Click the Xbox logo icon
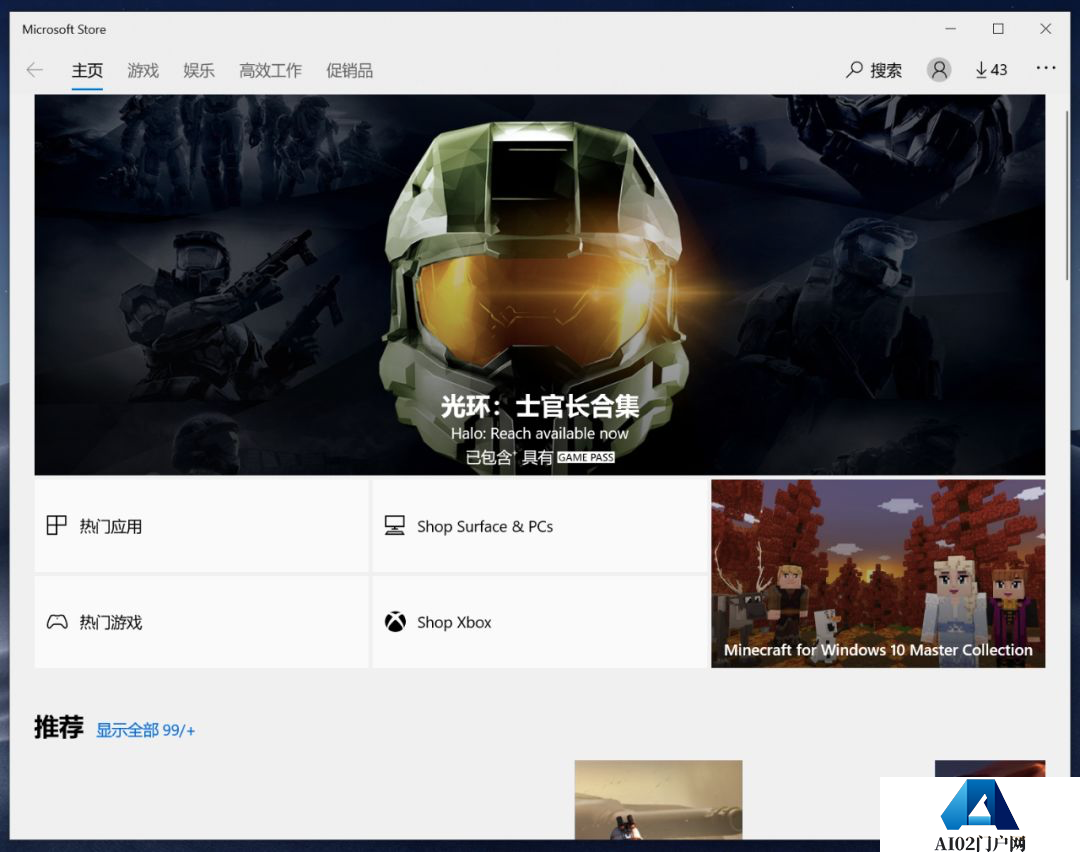 (x=395, y=622)
